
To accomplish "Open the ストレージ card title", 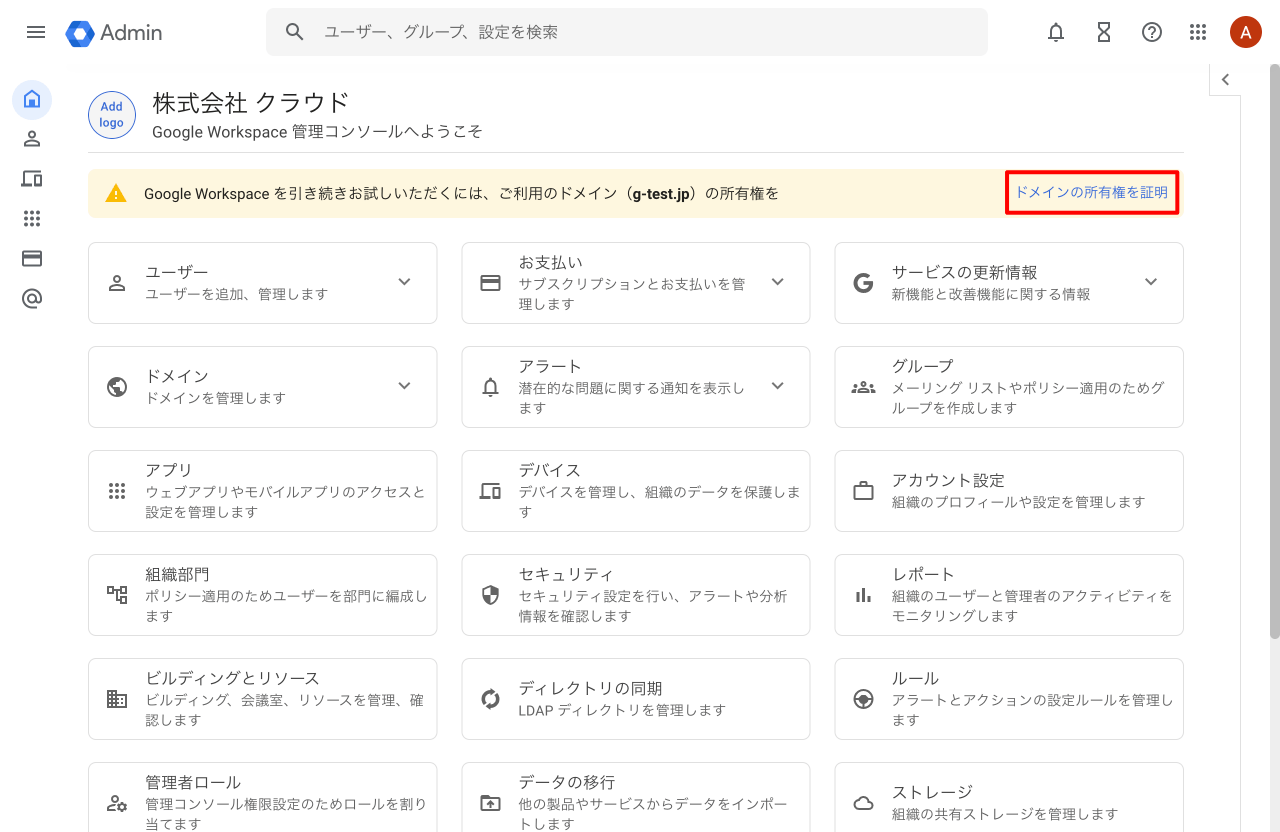I will tap(932, 792).
